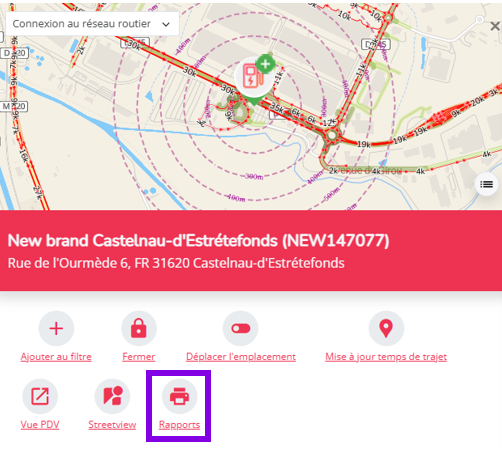This screenshot has height=457, width=502.
Task: Click the Fermer text link
Action: coord(139,357)
